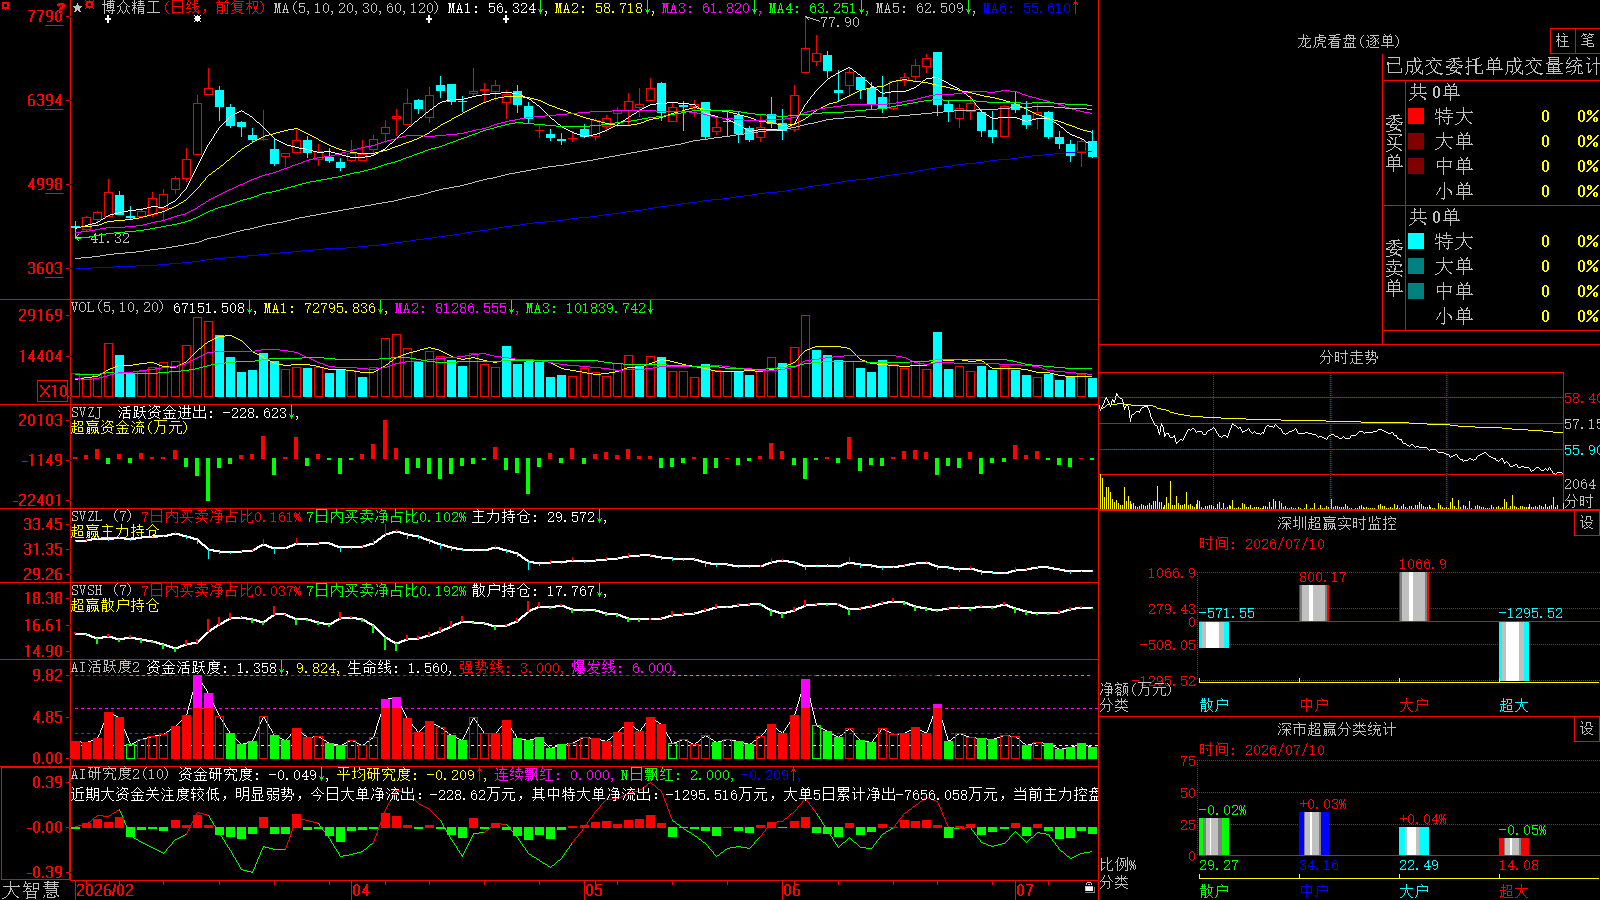Click the stock name 博众精工 in the chart title
1600x900 pixels.
tap(130, 8)
